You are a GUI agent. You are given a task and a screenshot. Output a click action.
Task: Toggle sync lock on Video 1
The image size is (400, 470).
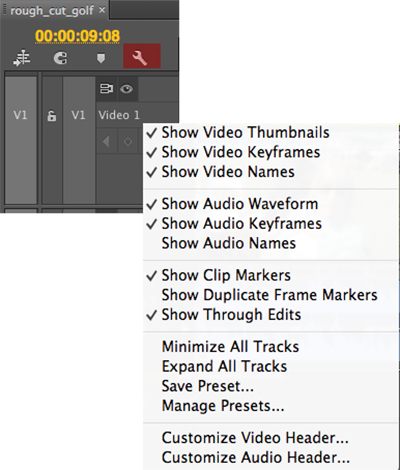tap(106, 89)
